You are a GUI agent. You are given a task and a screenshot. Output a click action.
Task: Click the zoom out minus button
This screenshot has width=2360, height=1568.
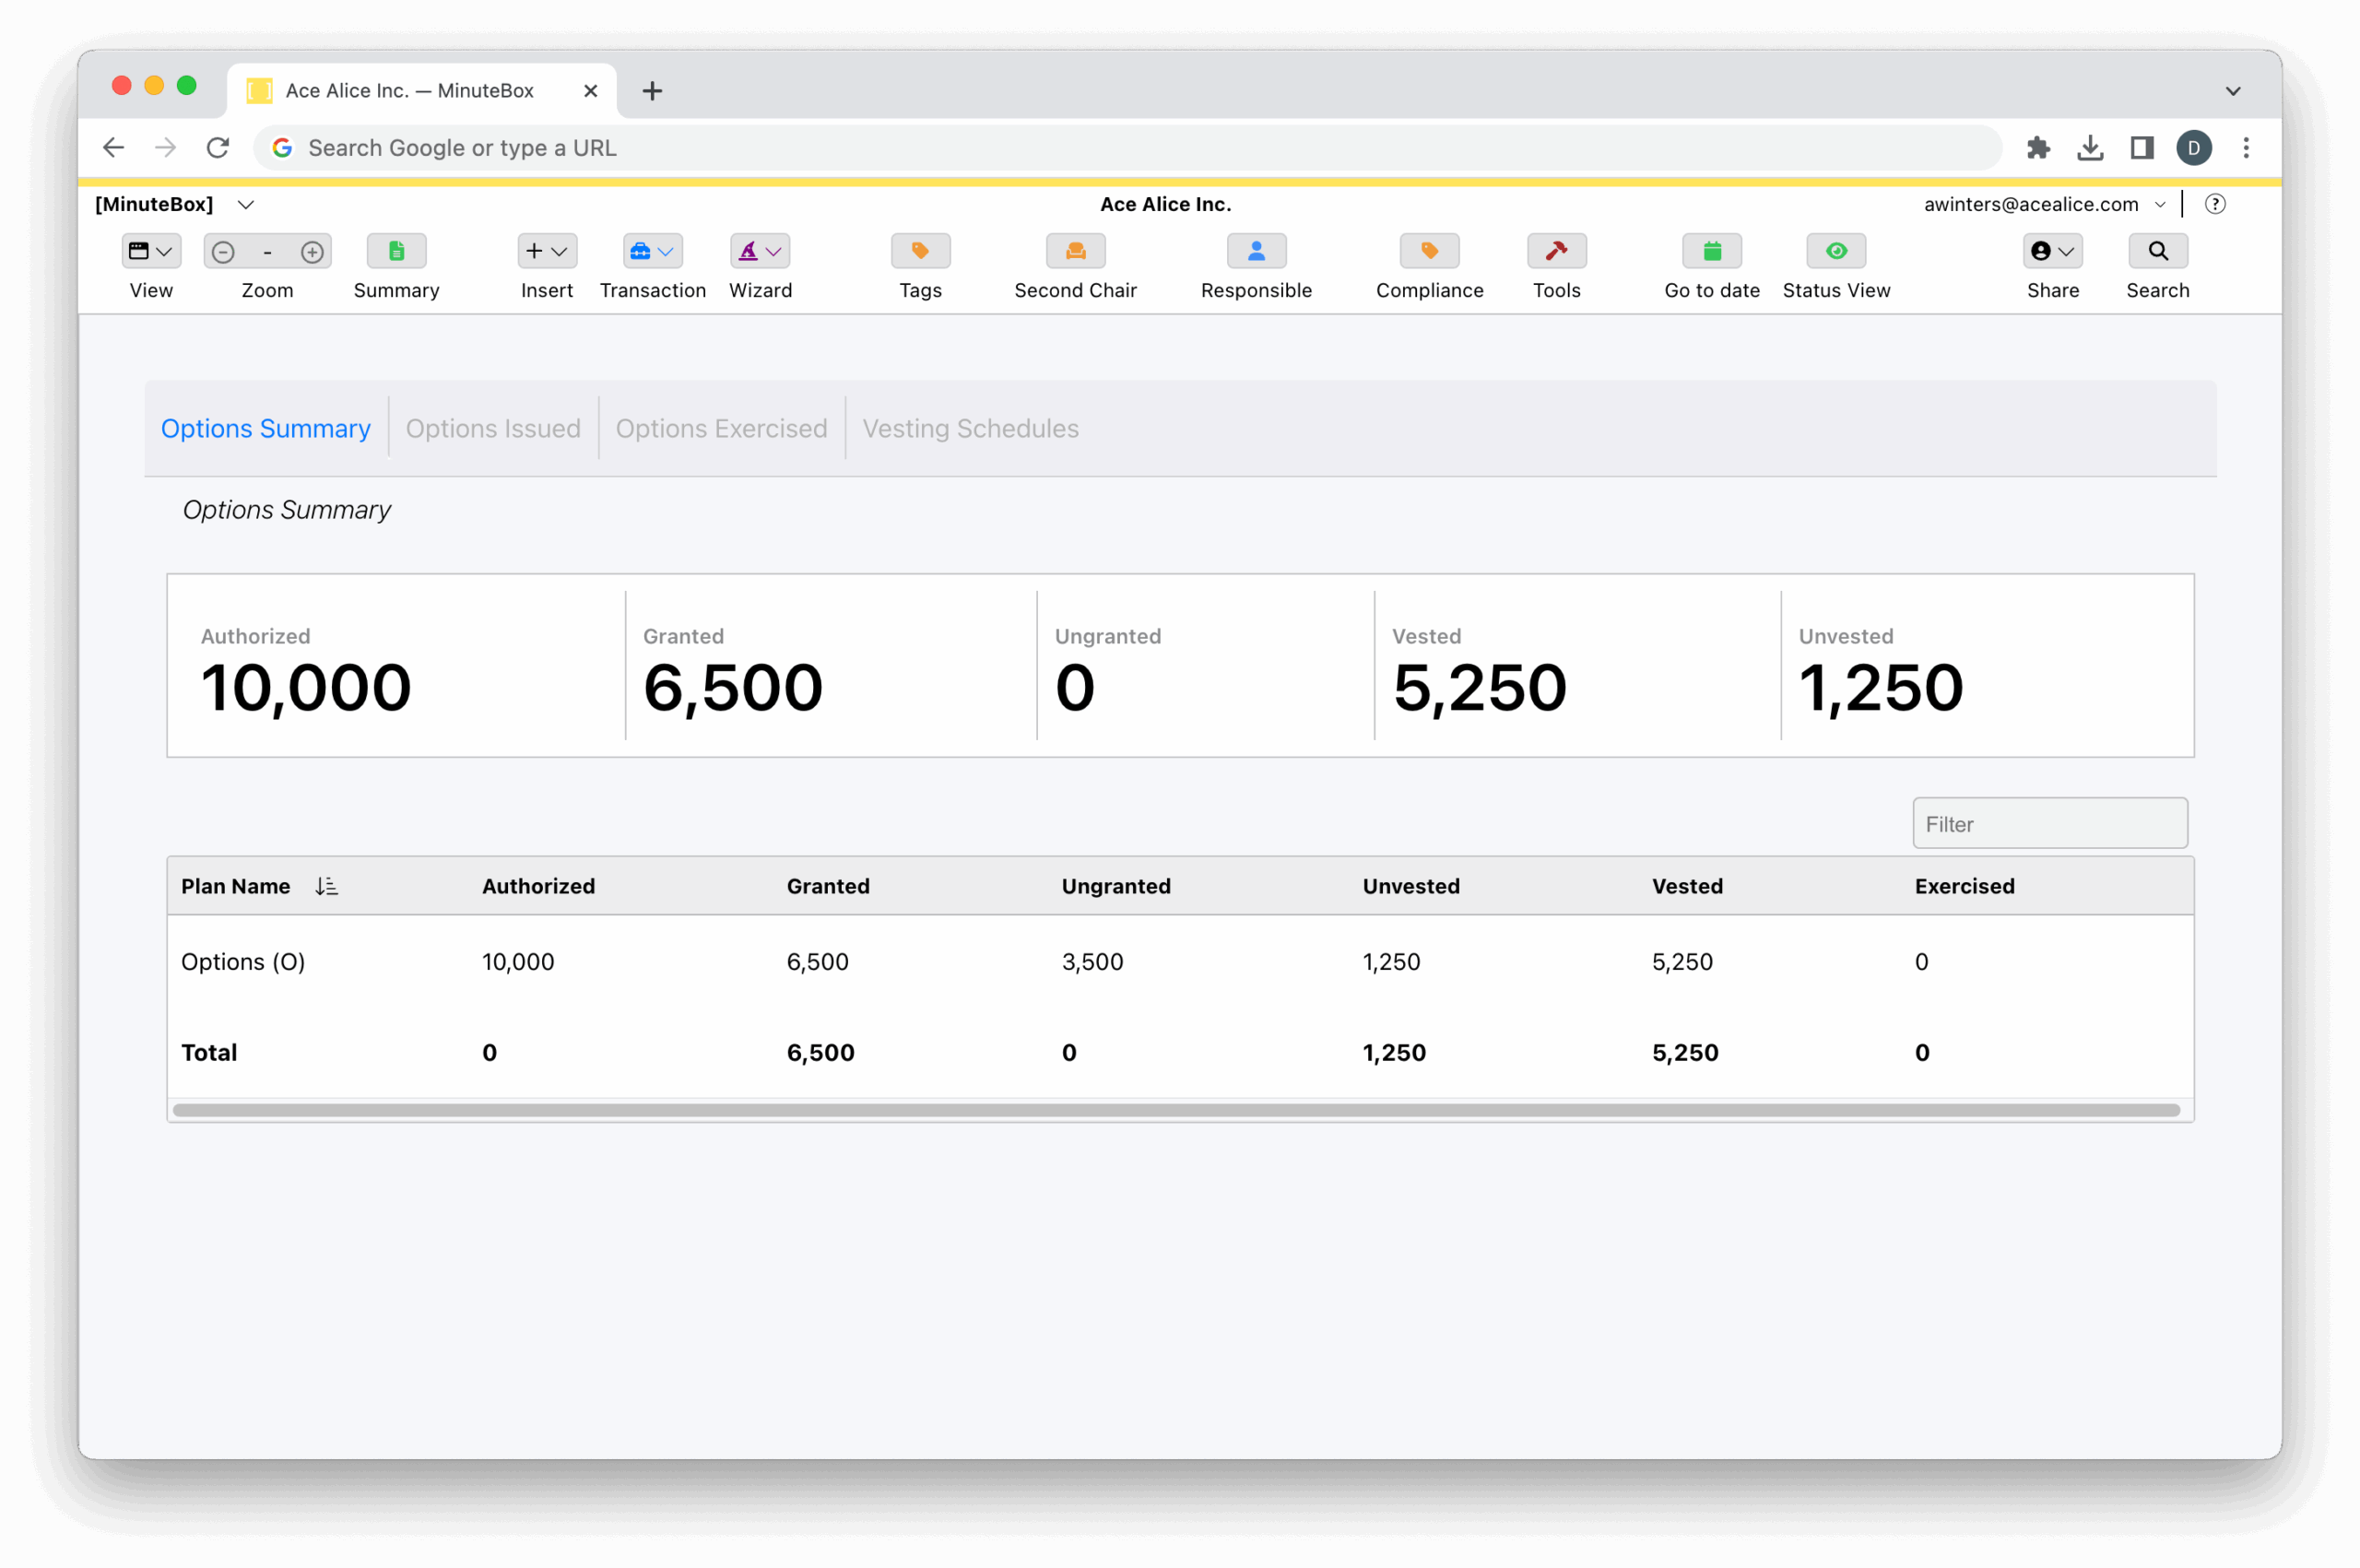coord(223,252)
